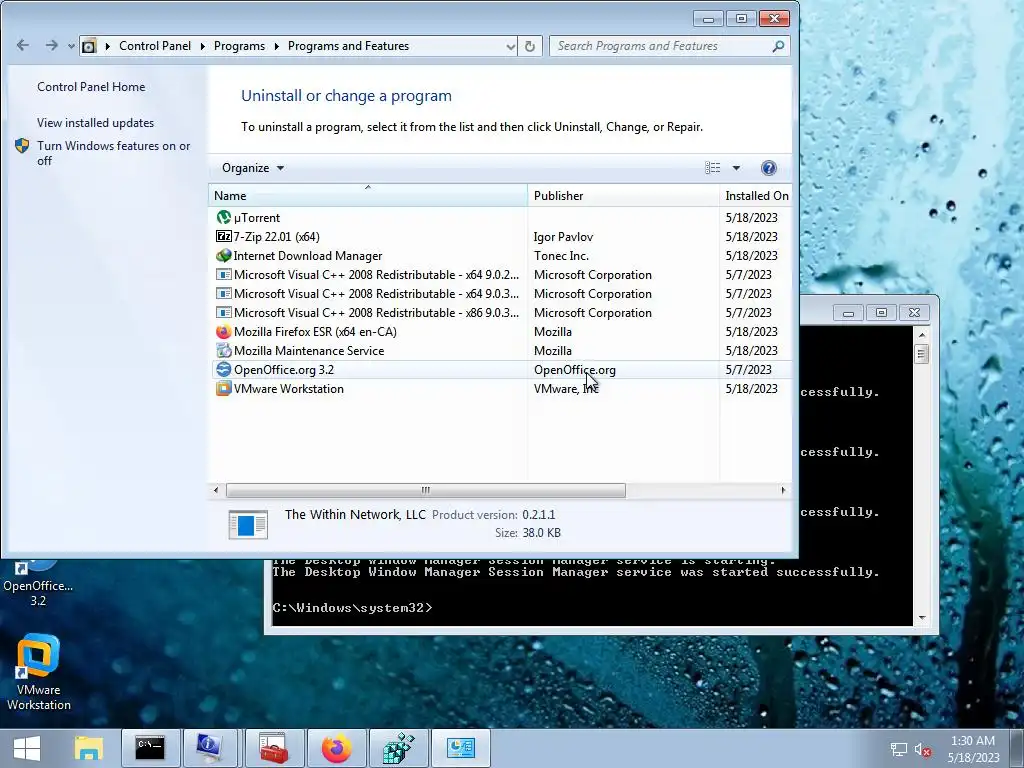Click the VMware Workstation desktop shortcut

coord(39,673)
